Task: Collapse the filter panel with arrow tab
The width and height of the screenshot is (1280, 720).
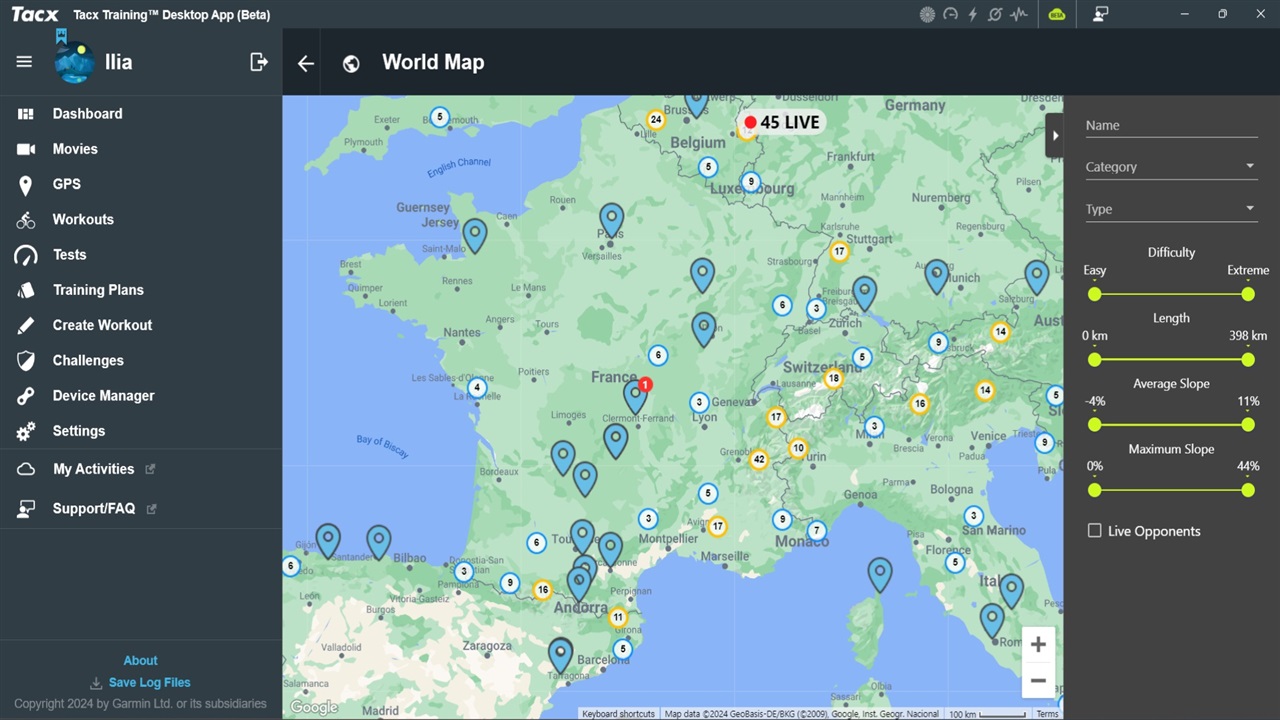Action: tap(1055, 136)
